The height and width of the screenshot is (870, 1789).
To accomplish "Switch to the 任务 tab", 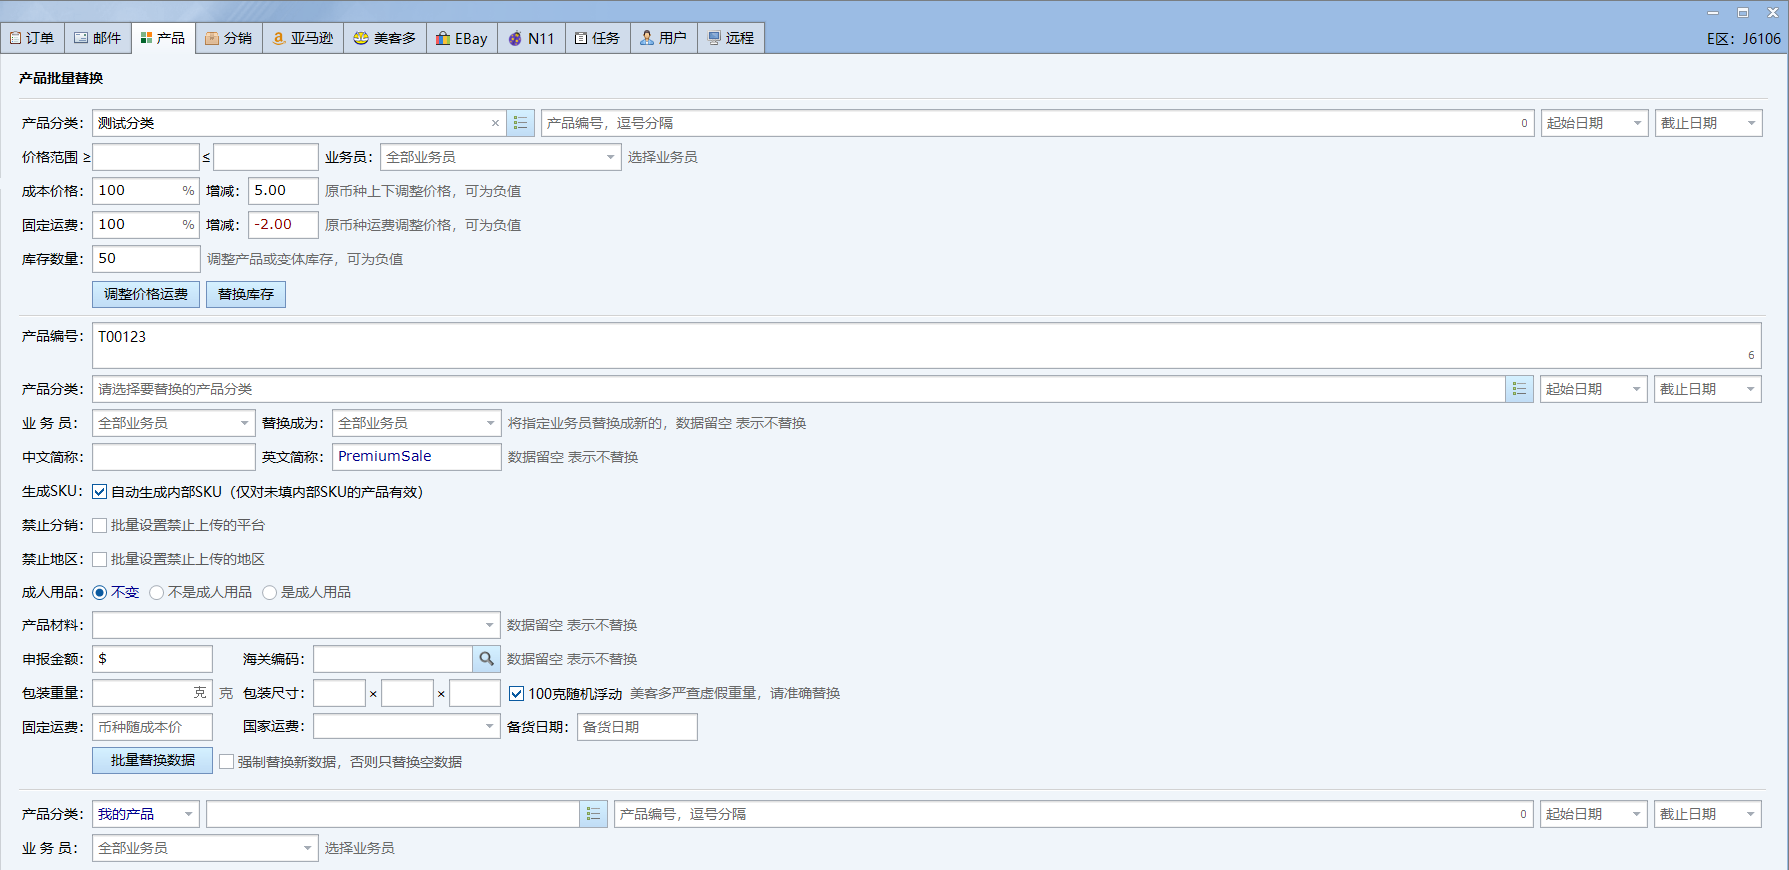I will click(x=597, y=38).
